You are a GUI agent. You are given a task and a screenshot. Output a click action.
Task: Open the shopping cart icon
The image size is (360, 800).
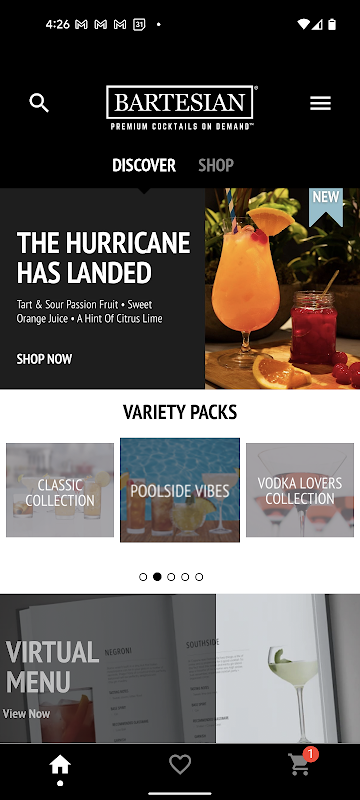point(302,762)
